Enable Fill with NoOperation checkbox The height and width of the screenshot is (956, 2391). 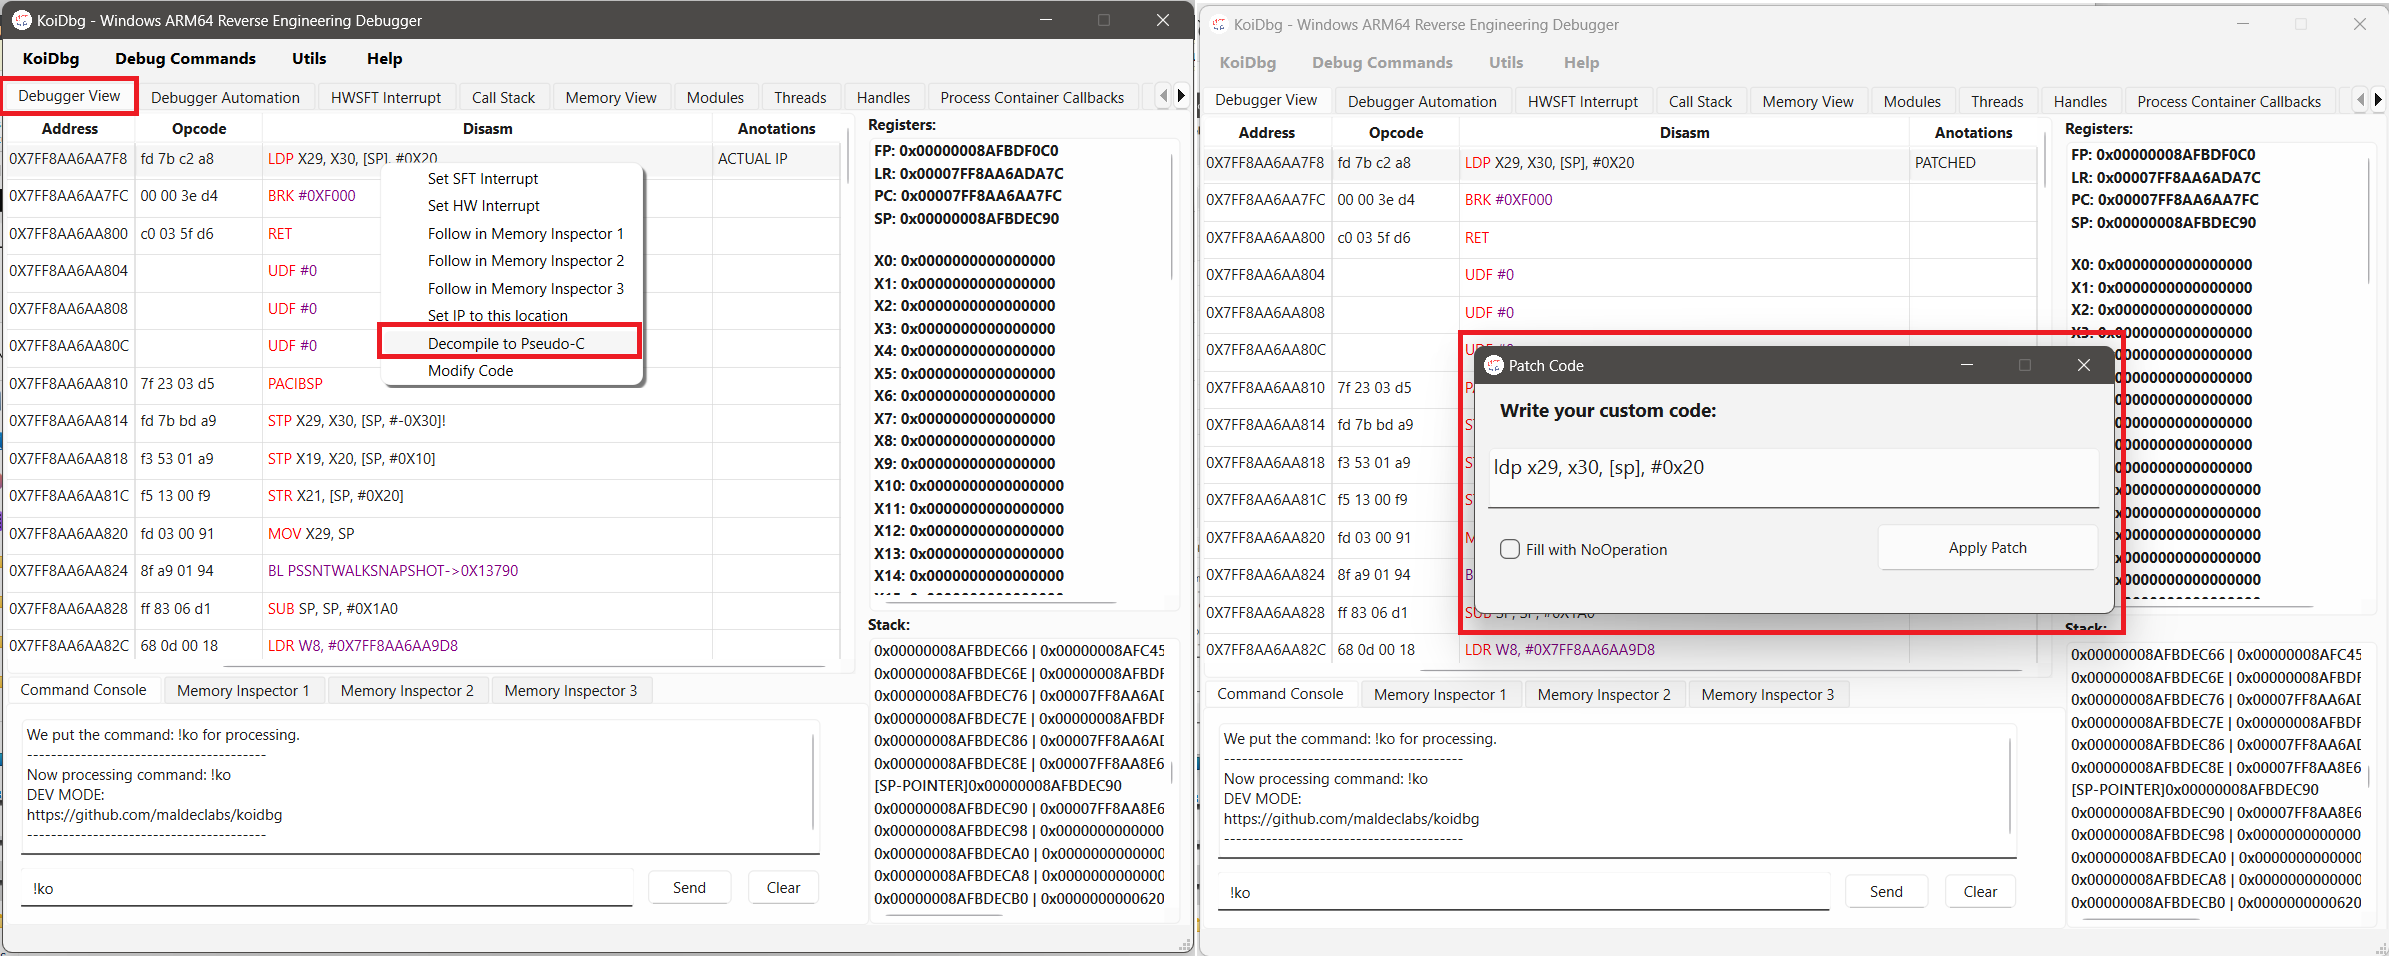(1510, 549)
